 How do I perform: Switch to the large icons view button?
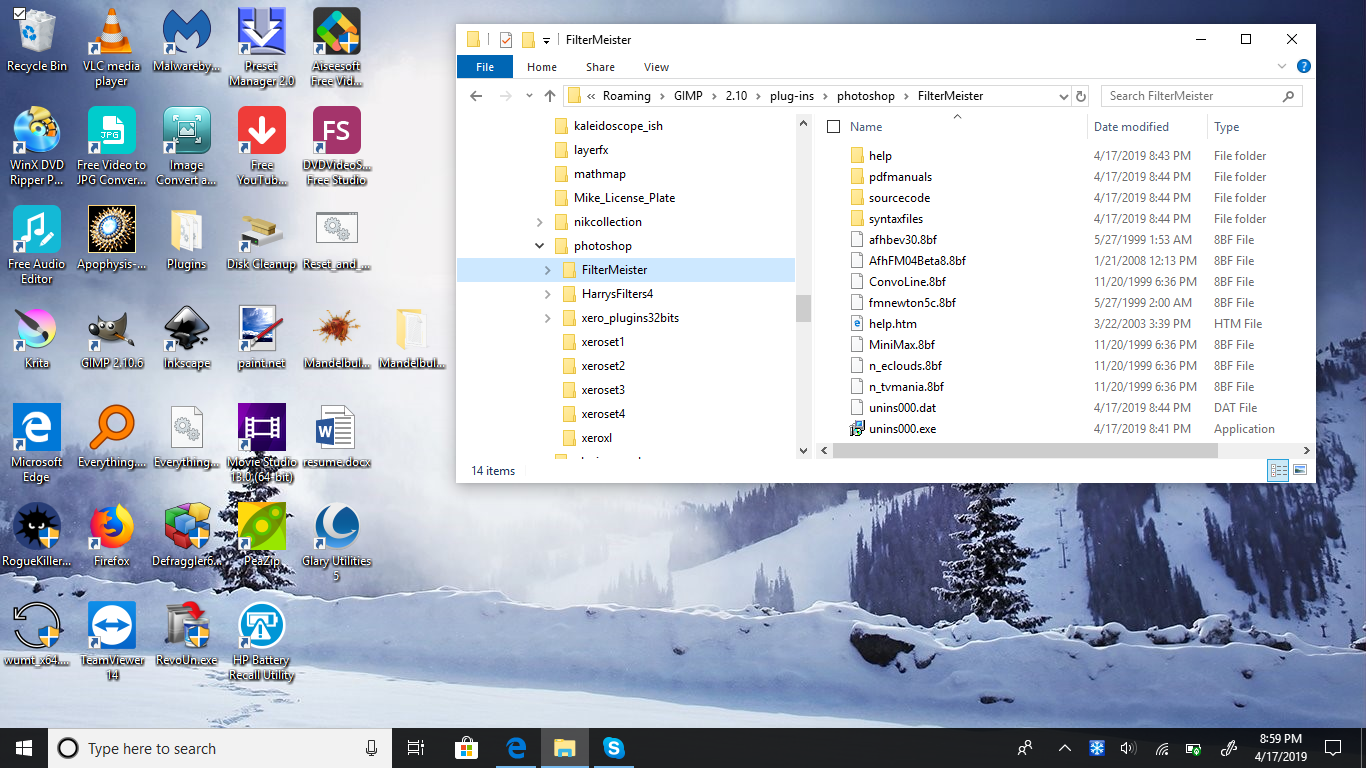[x=1300, y=470]
